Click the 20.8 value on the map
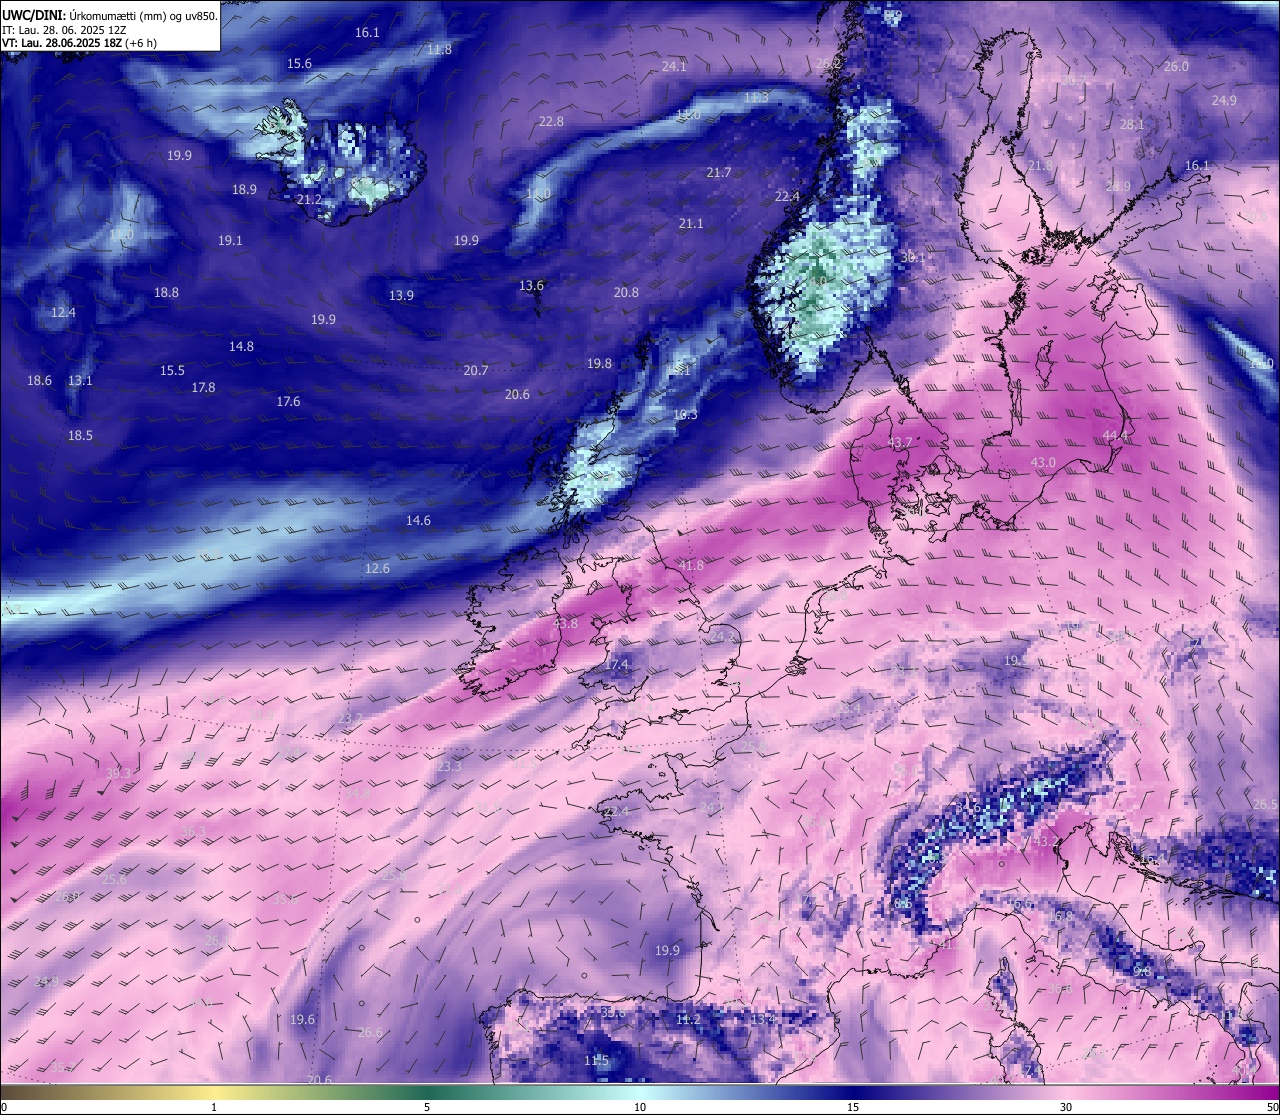 (626, 293)
